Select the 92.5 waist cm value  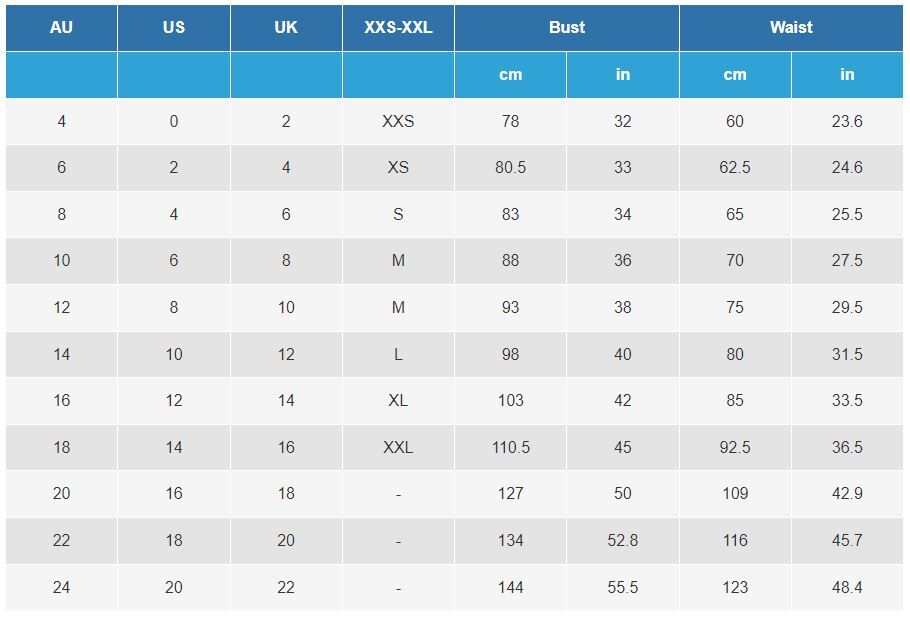(x=735, y=447)
